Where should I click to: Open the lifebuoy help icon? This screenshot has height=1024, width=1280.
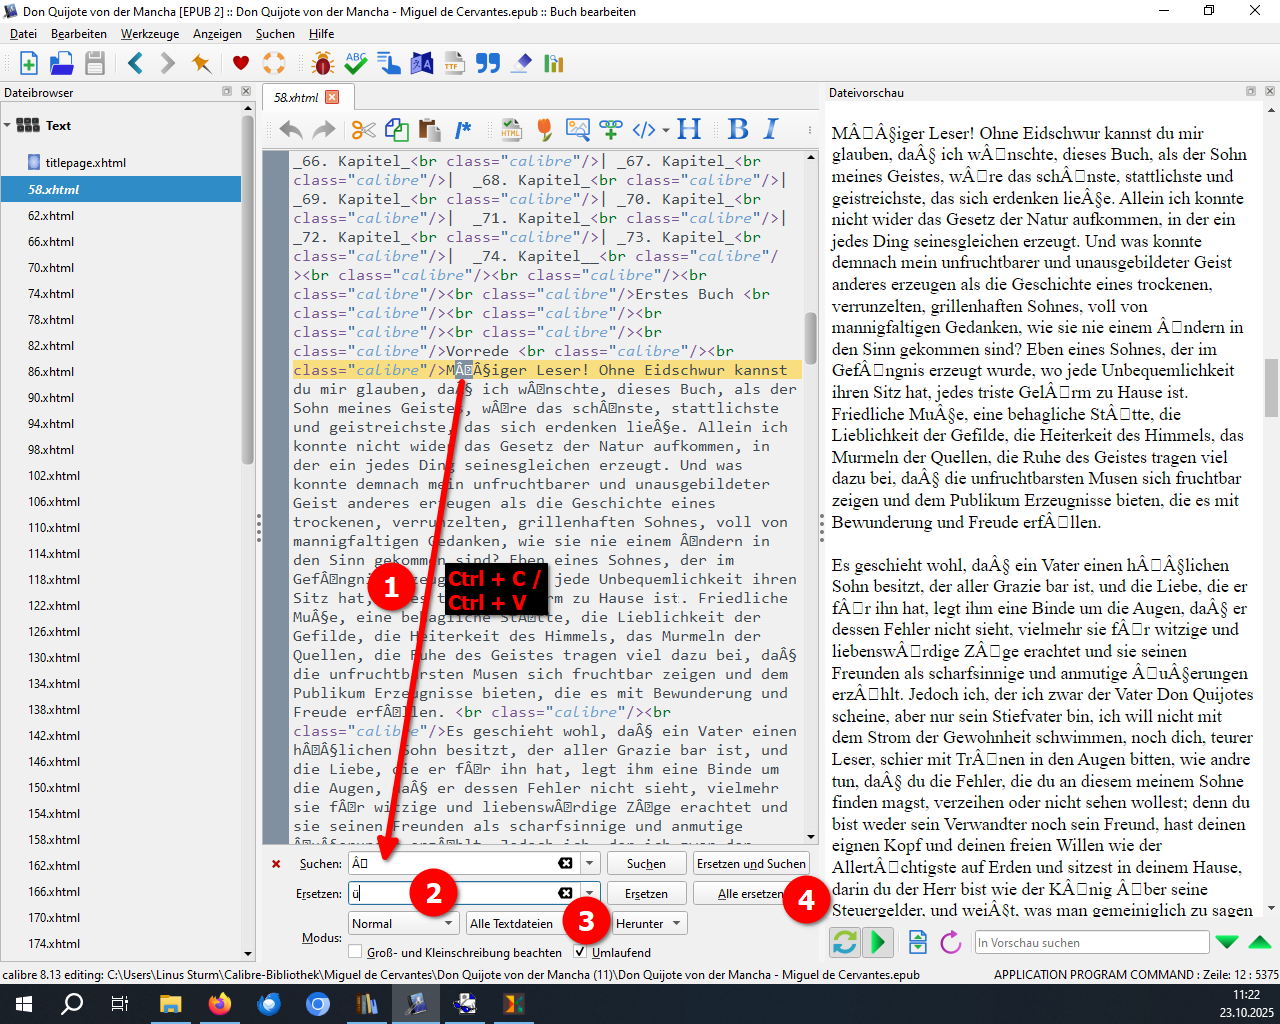tap(273, 64)
